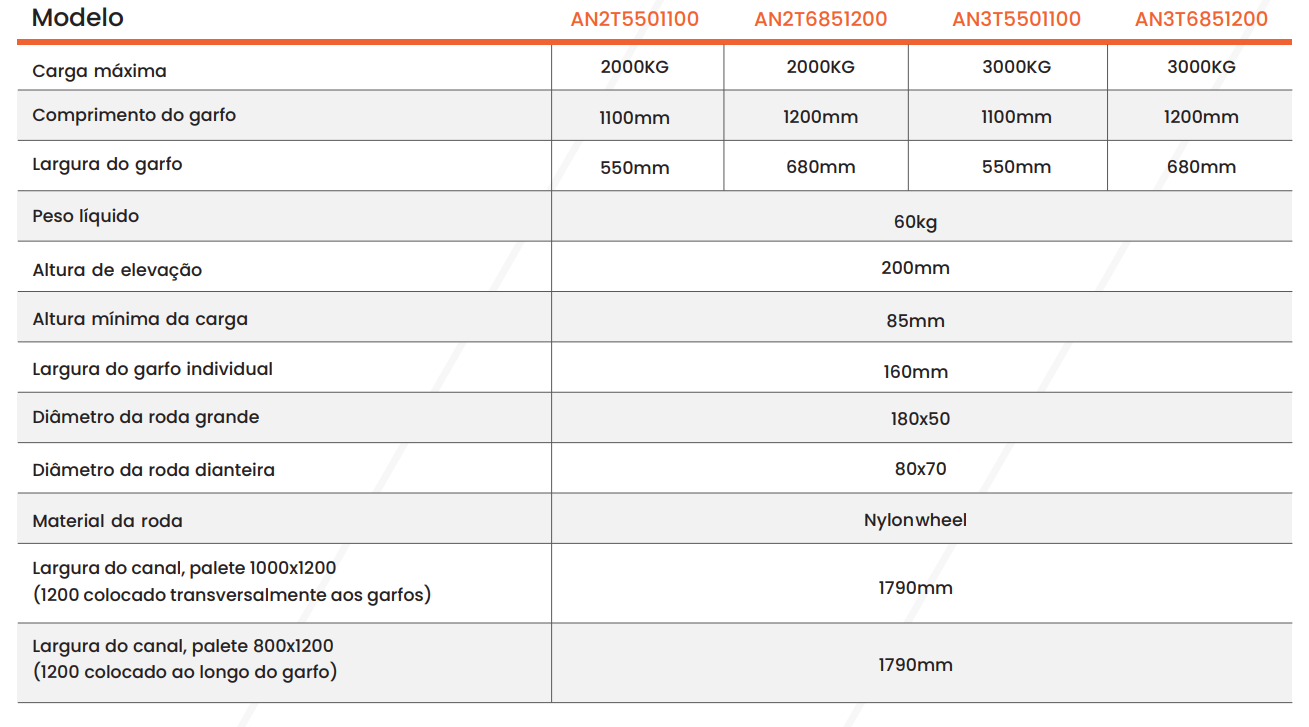Select the palete 800x1200 channel width label

click(185, 659)
